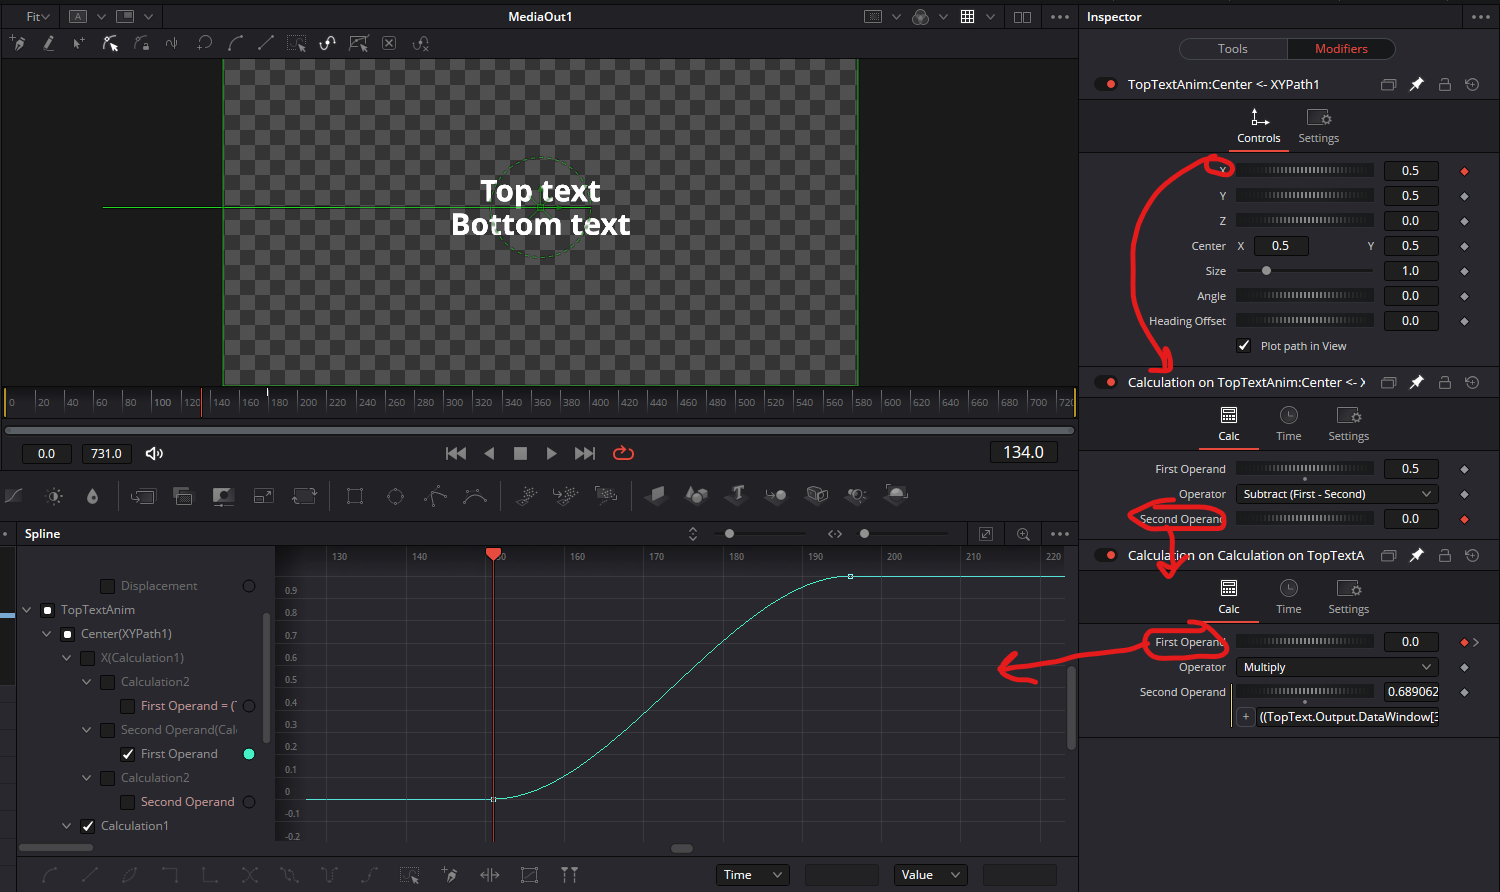The width and height of the screenshot is (1500, 892).
Task: Toggle audio mute speaker icon
Action: 154,453
